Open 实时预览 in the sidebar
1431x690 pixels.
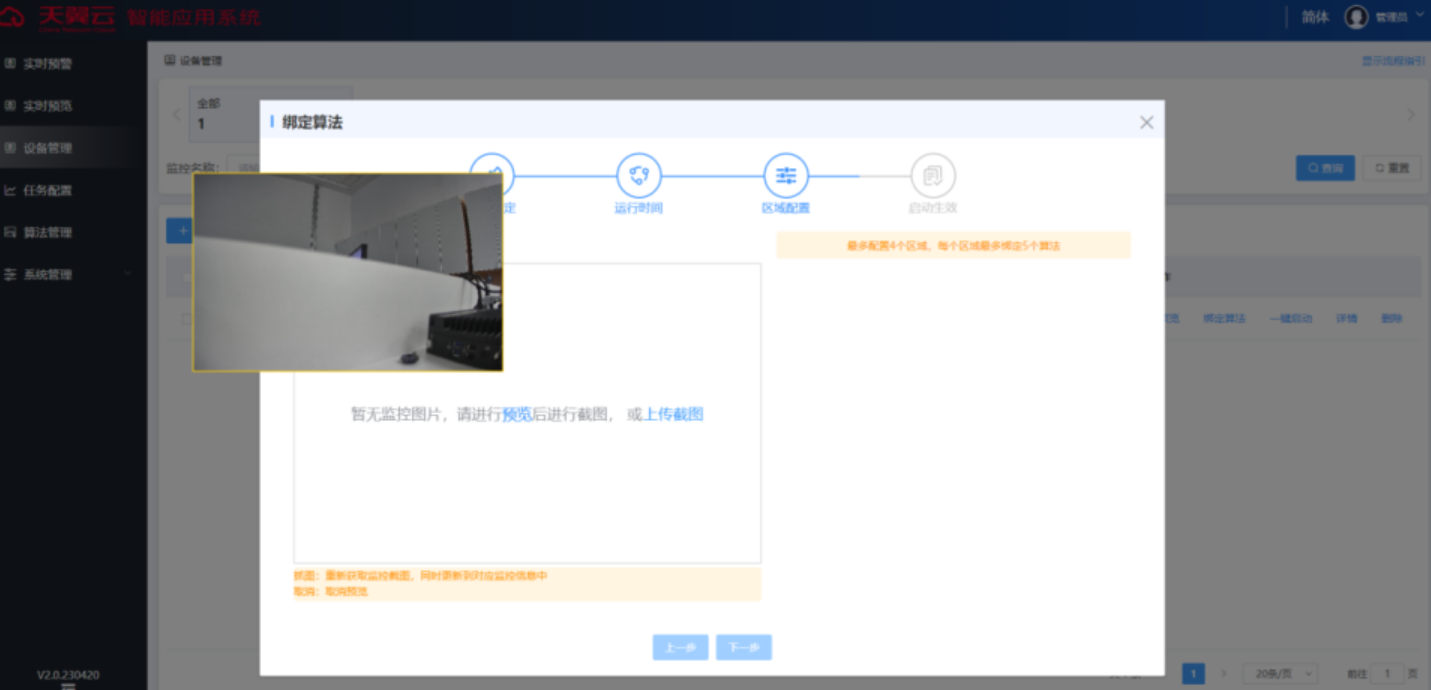pos(47,106)
